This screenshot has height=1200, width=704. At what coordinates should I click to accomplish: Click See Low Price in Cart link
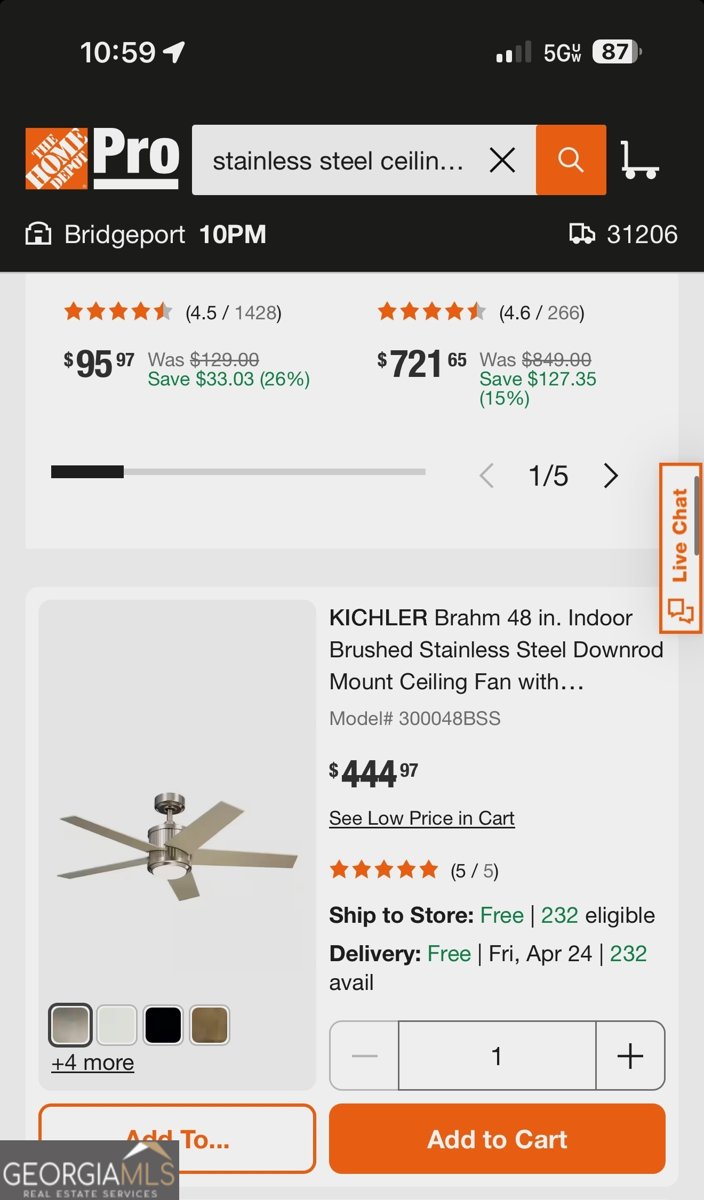click(x=421, y=819)
